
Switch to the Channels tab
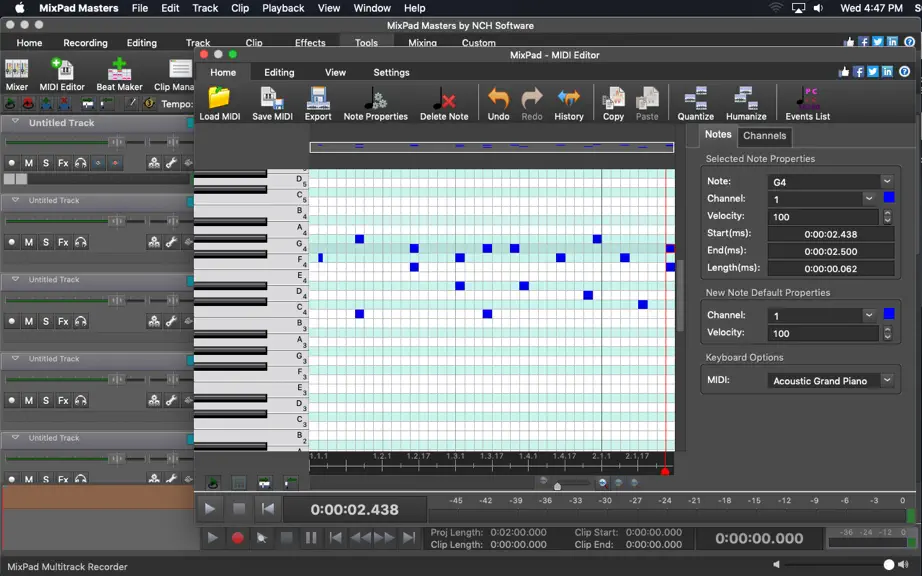[x=764, y=136]
